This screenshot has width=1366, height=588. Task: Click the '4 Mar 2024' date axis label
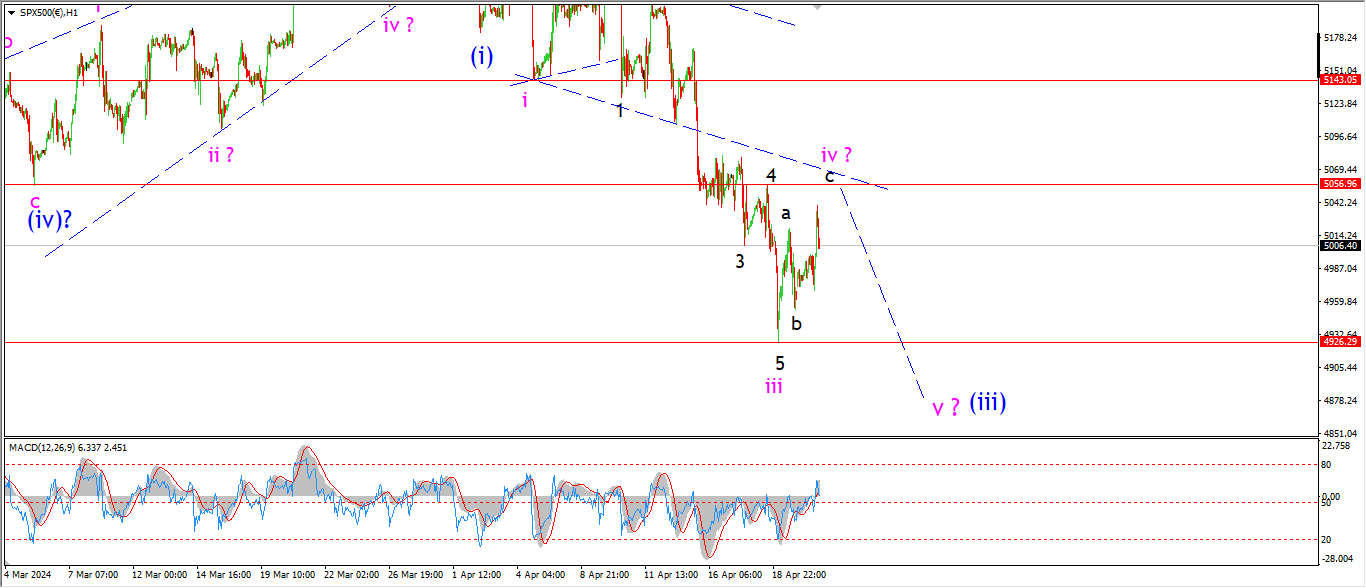click(x=28, y=575)
